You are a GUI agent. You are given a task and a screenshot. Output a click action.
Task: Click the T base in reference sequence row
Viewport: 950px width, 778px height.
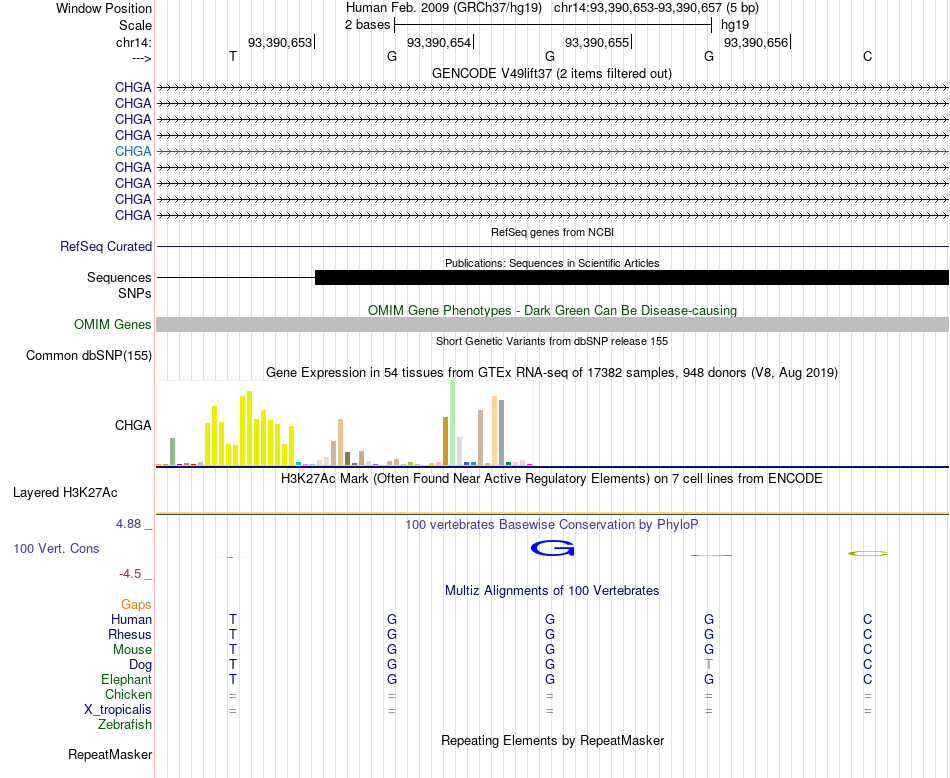(x=233, y=56)
